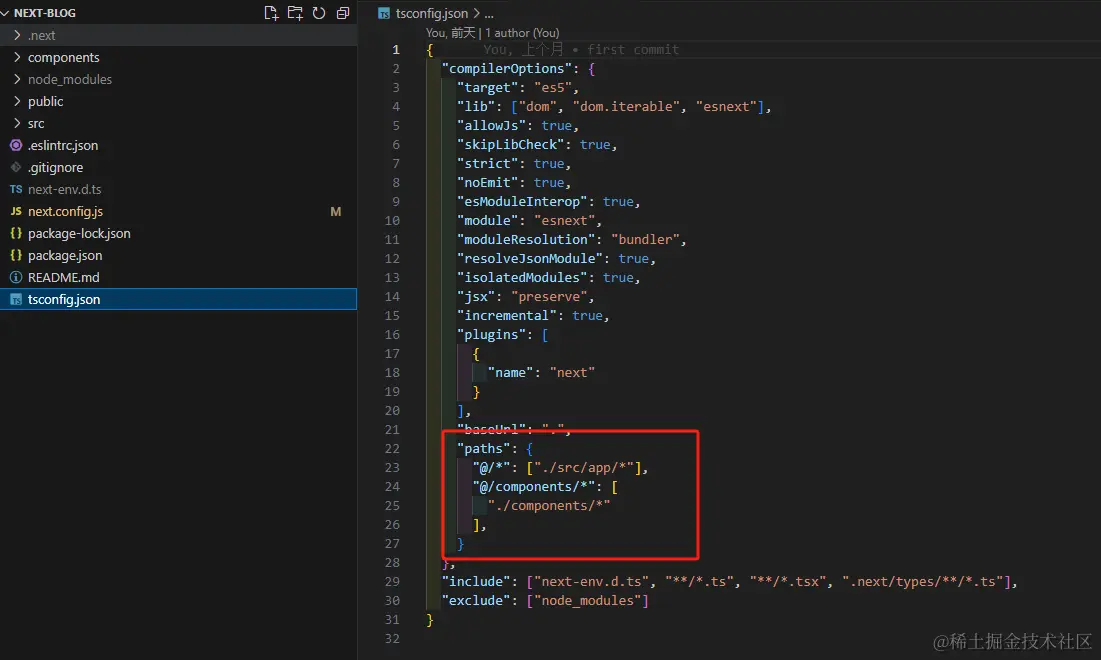Screen dimensions: 1101x660
Task: Click the "plugins" key on line 16
Action: coord(492,334)
